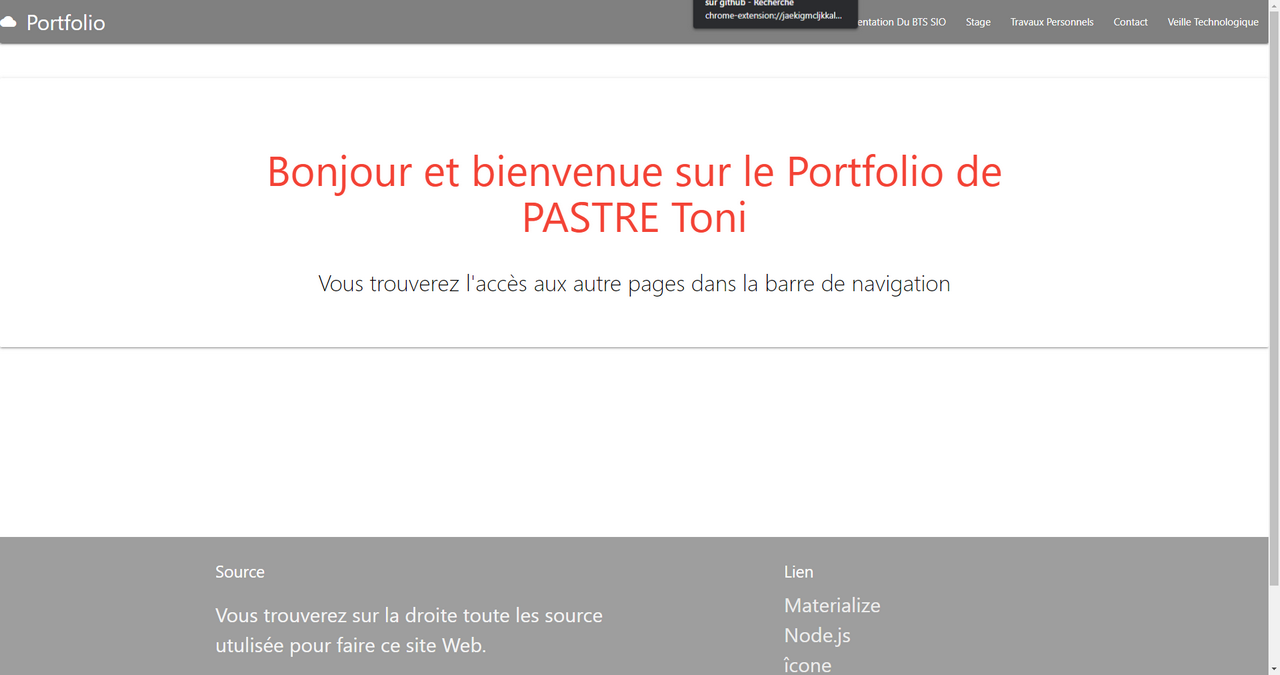Select the welcome heading for PASTRE Toni
Viewport: 1280px width, 675px height.
pyautogui.click(x=633, y=194)
